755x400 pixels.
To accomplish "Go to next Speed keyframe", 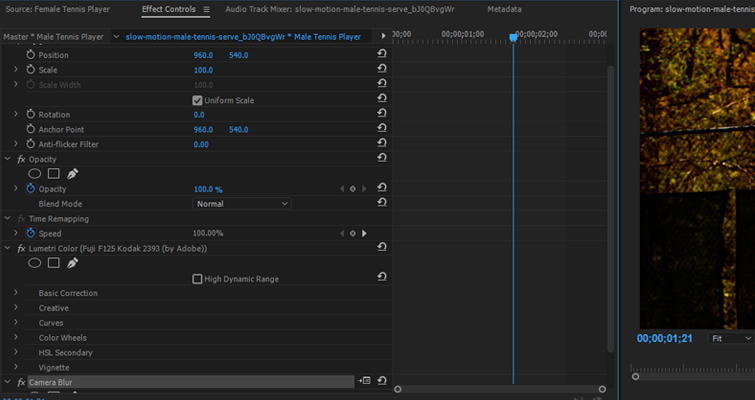I will coord(364,233).
